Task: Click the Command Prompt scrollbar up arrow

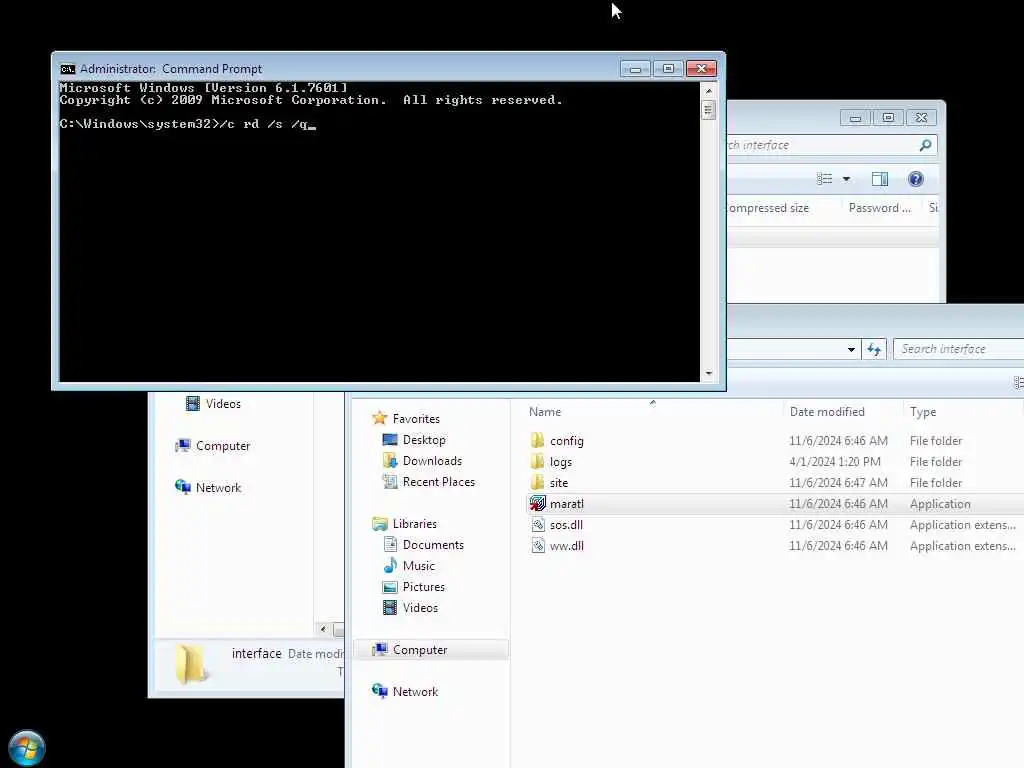Action: (x=709, y=91)
